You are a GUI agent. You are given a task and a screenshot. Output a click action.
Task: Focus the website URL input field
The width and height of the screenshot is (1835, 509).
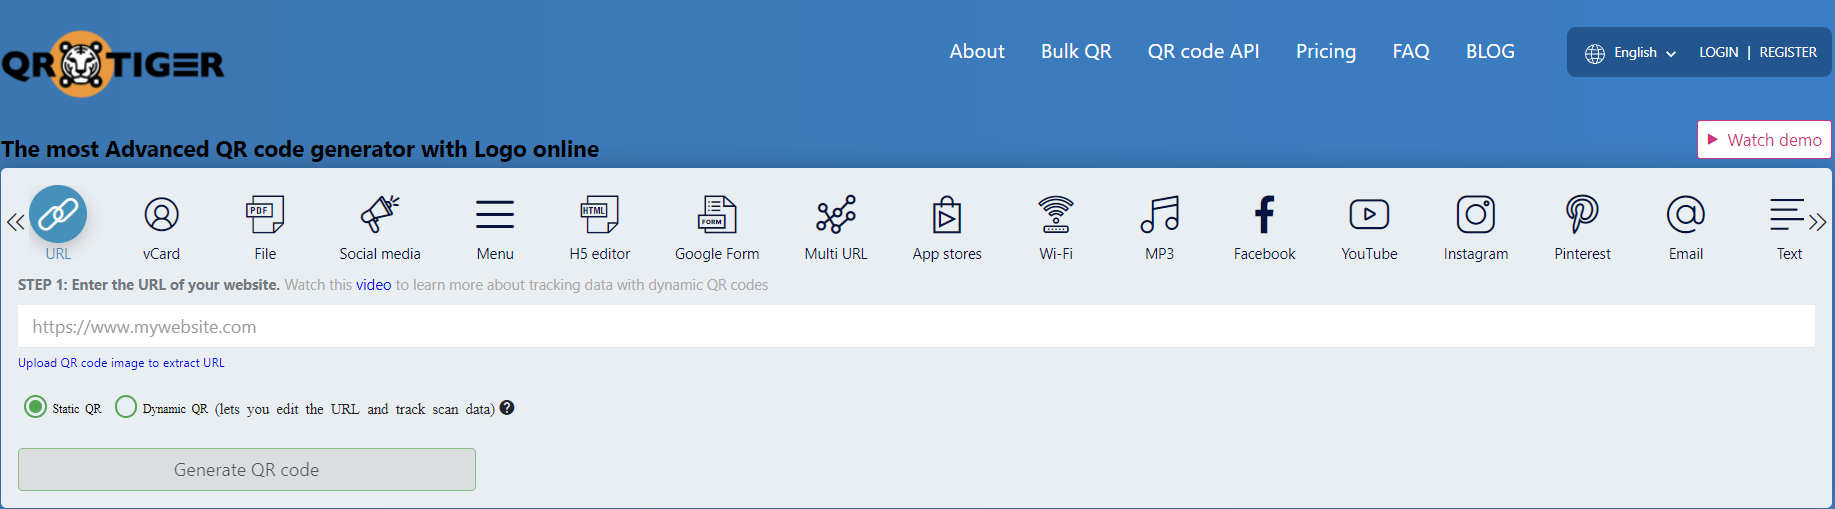[916, 326]
